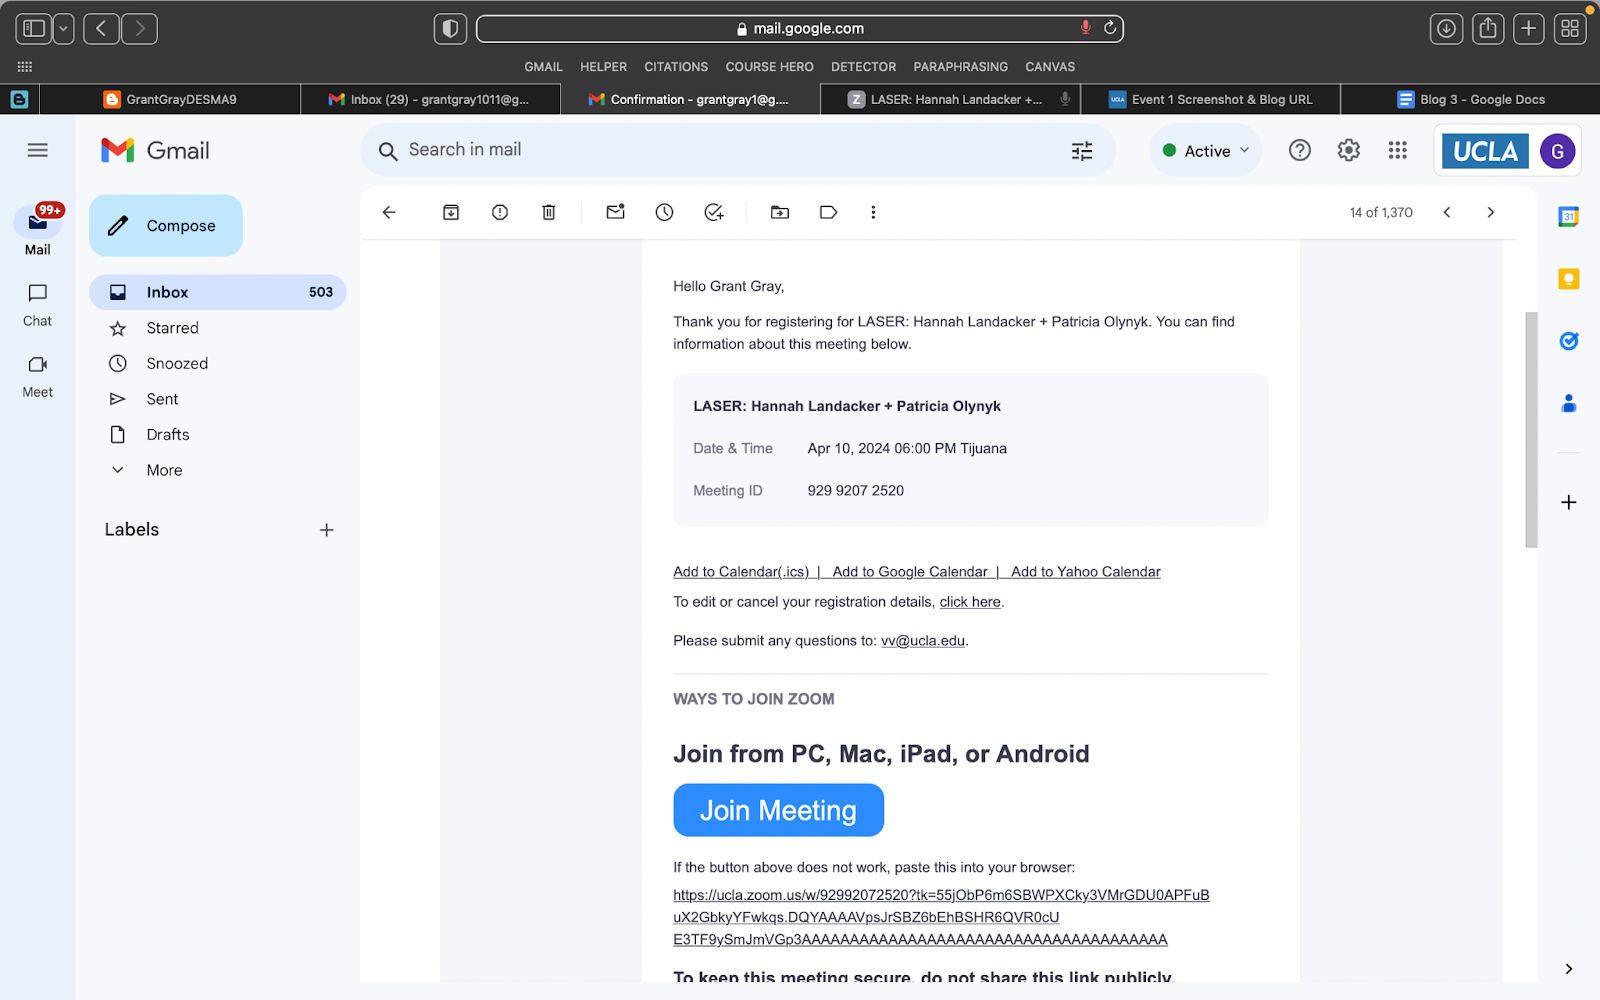
Task: Open Google apps grid
Action: pyautogui.click(x=1398, y=150)
